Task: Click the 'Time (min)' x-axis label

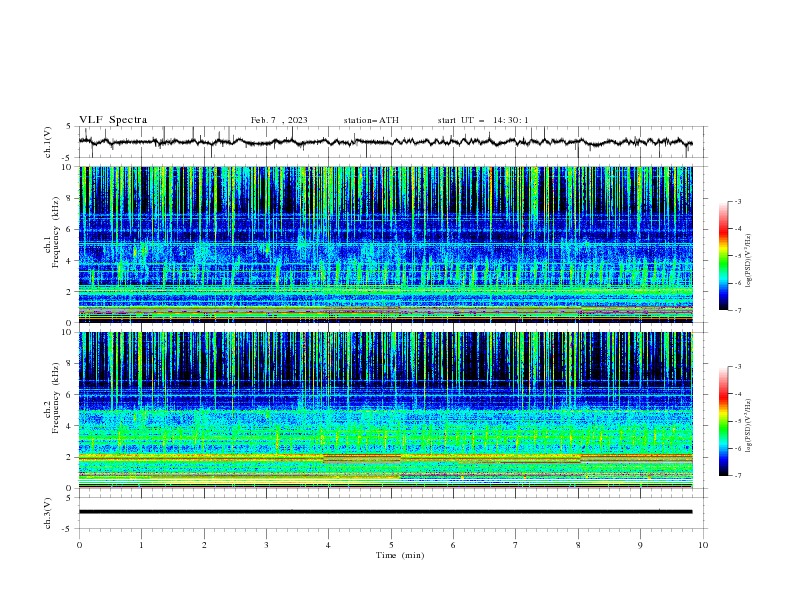Action: coord(400,555)
